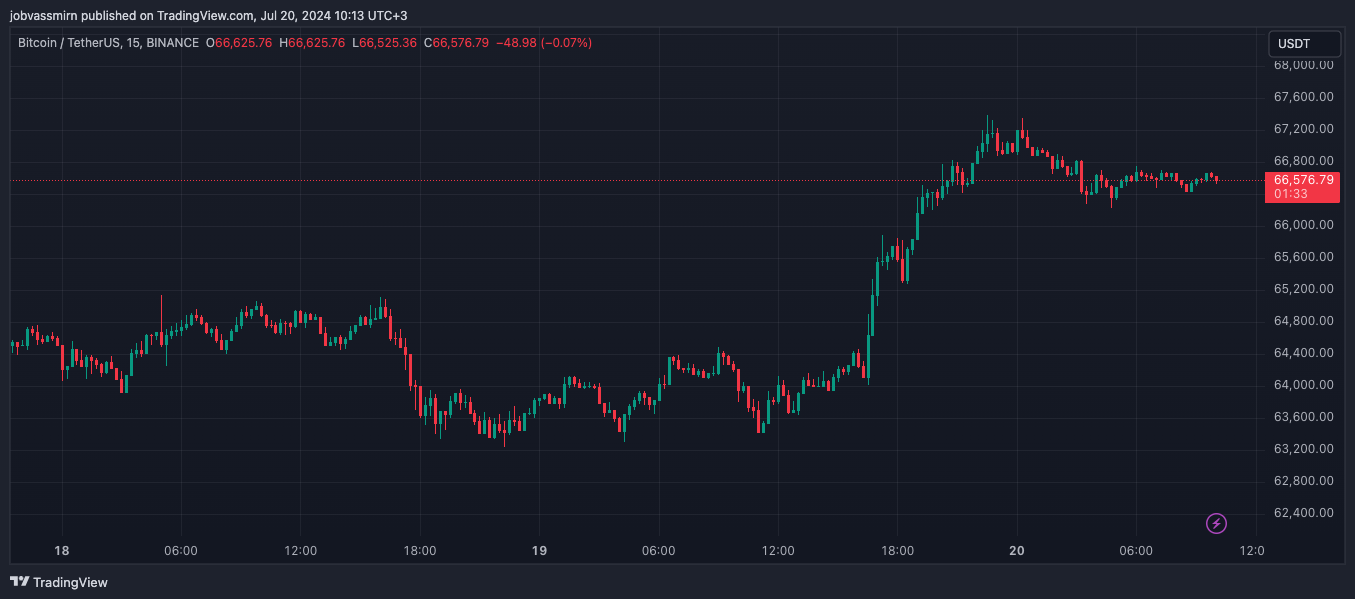The width and height of the screenshot is (1355, 599).
Task: Click the Low value 66,525.36 in the legend
Action: [x=388, y=43]
